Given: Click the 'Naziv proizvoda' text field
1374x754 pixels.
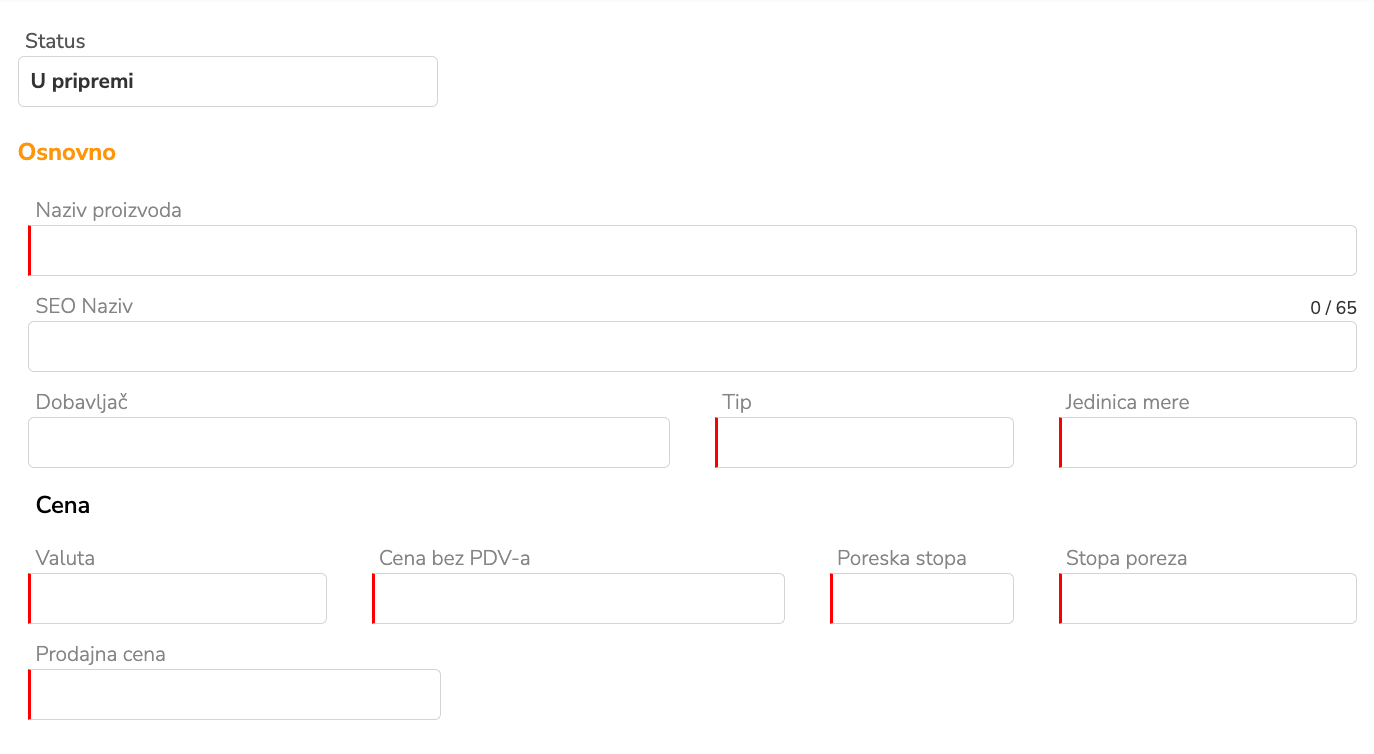Looking at the screenshot, I should coord(692,251).
